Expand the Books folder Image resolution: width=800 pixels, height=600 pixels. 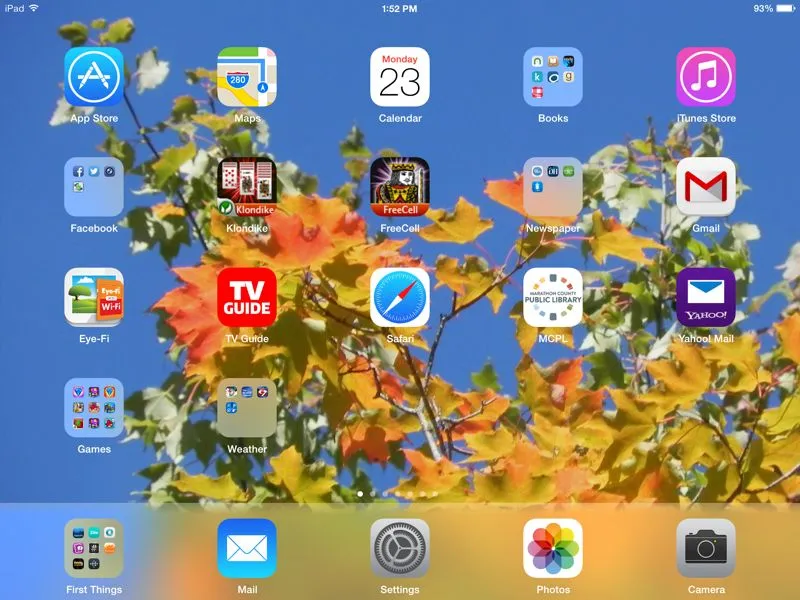(553, 77)
